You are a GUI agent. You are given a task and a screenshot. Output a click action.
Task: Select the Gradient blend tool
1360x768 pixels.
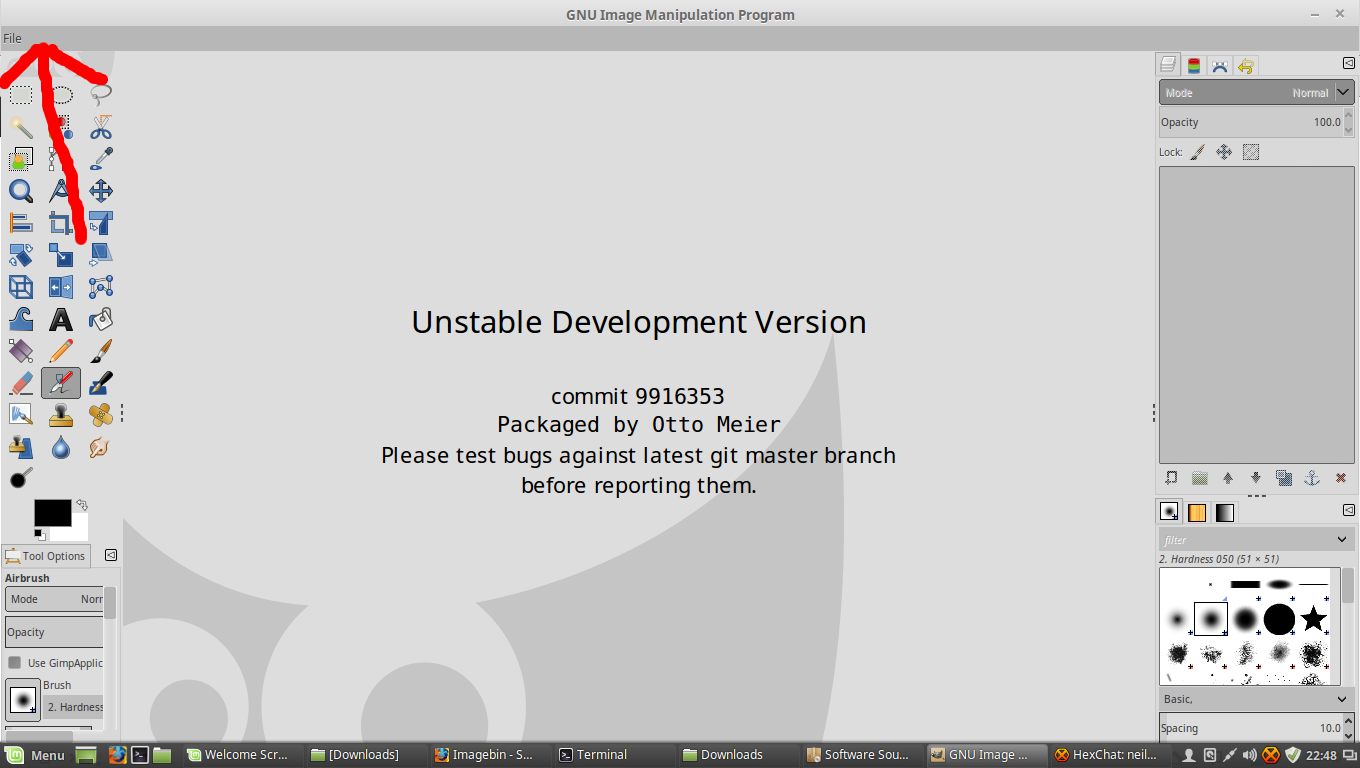point(21,351)
